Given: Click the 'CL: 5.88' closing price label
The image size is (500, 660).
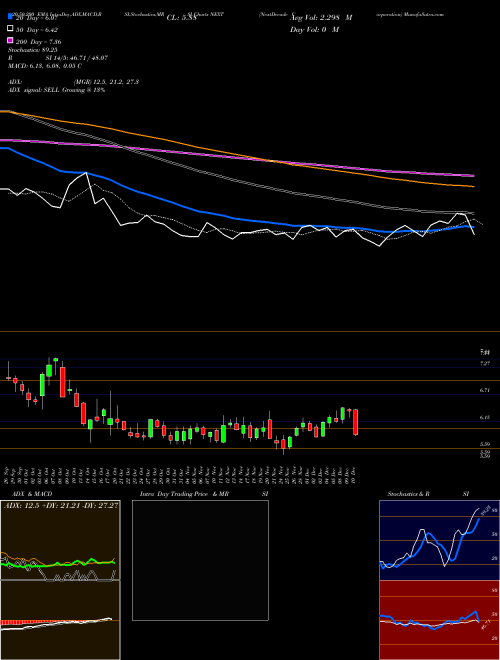Looking at the screenshot, I should tap(182, 18).
